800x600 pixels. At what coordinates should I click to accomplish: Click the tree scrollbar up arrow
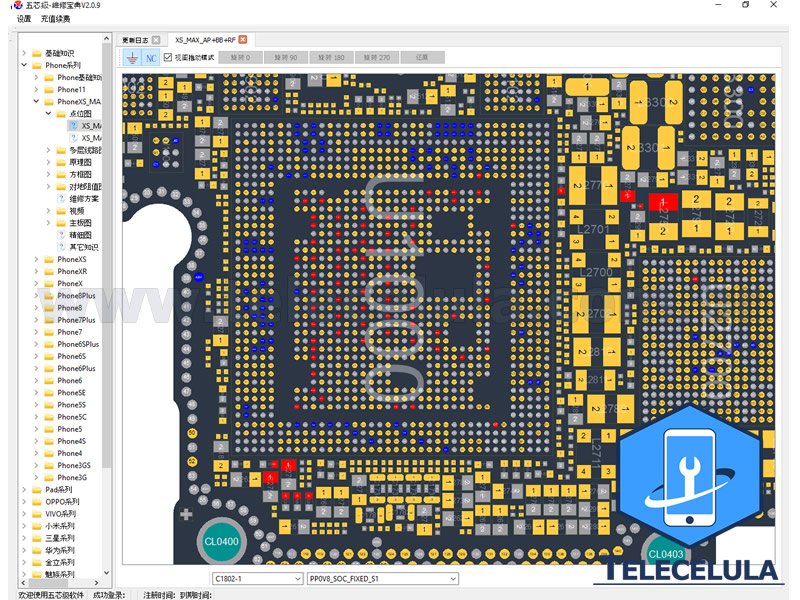[106, 39]
